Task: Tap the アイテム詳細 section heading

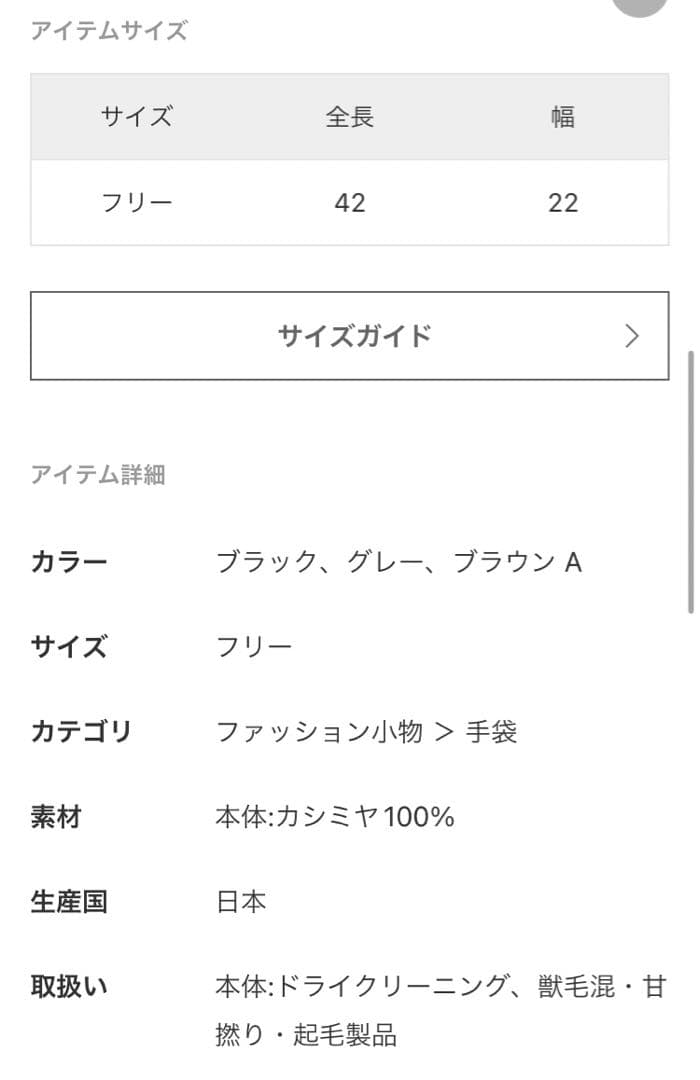Action: tap(101, 476)
